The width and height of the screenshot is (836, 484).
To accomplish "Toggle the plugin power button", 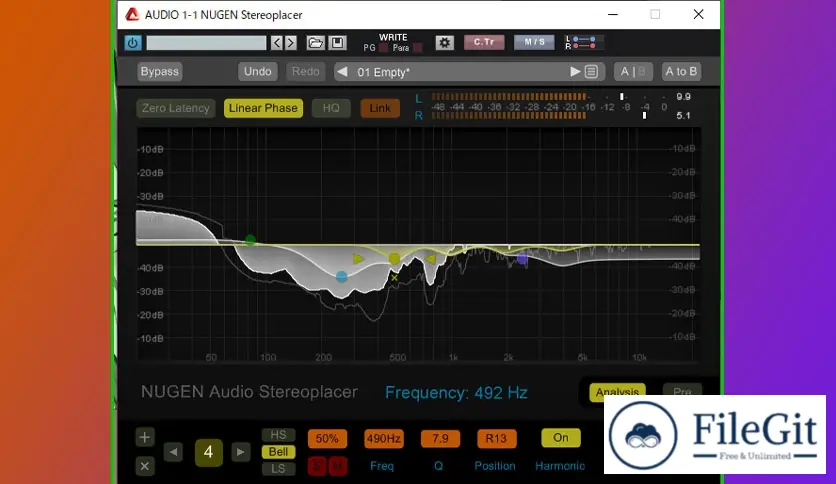I will point(133,43).
